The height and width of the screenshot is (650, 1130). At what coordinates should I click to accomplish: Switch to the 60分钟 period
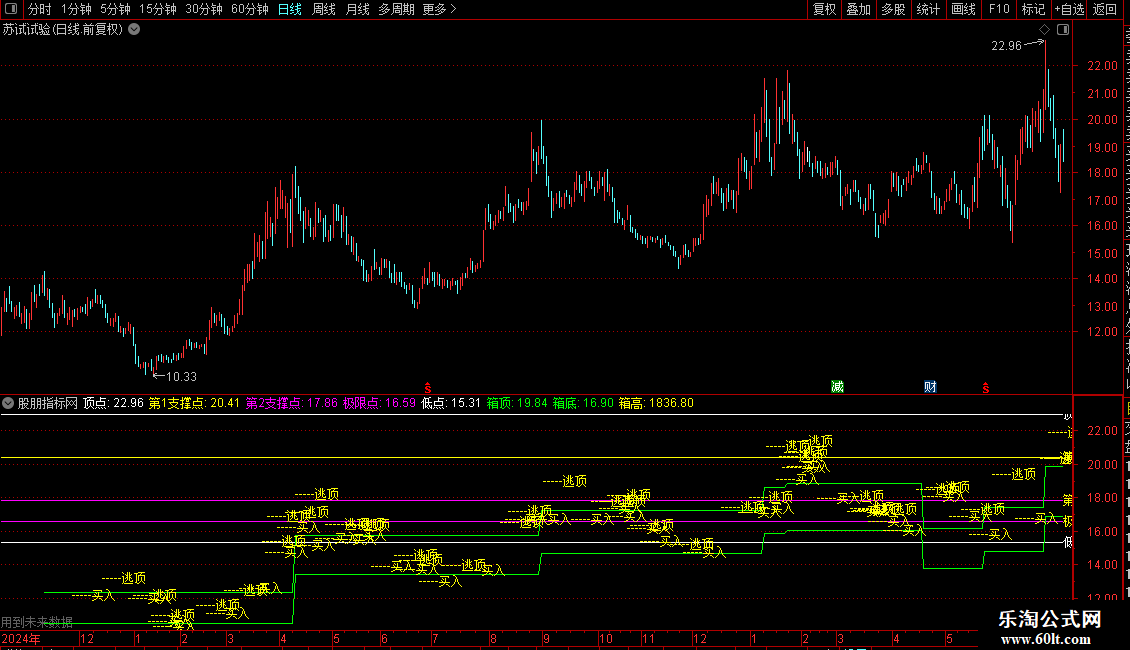[x=250, y=9]
